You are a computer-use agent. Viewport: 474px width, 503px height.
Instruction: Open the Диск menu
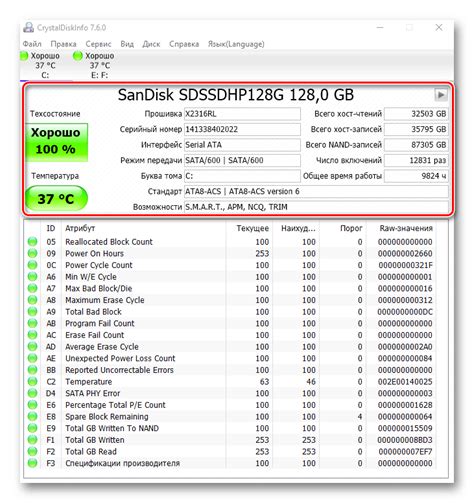(x=151, y=44)
